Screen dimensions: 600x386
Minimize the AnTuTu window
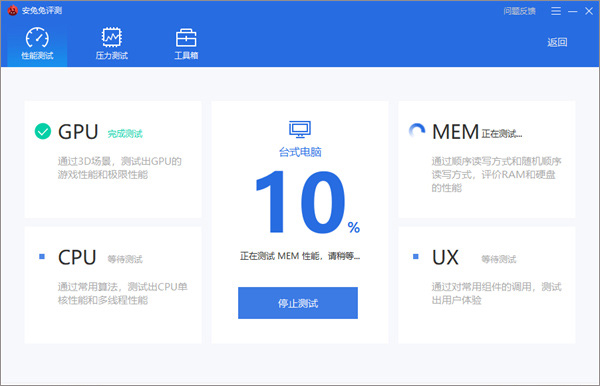(572, 11)
